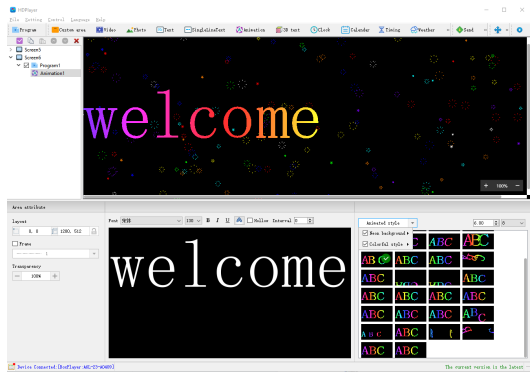Click the text color icon beside underline
The width and height of the screenshot is (530, 373).
(x=239, y=220)
